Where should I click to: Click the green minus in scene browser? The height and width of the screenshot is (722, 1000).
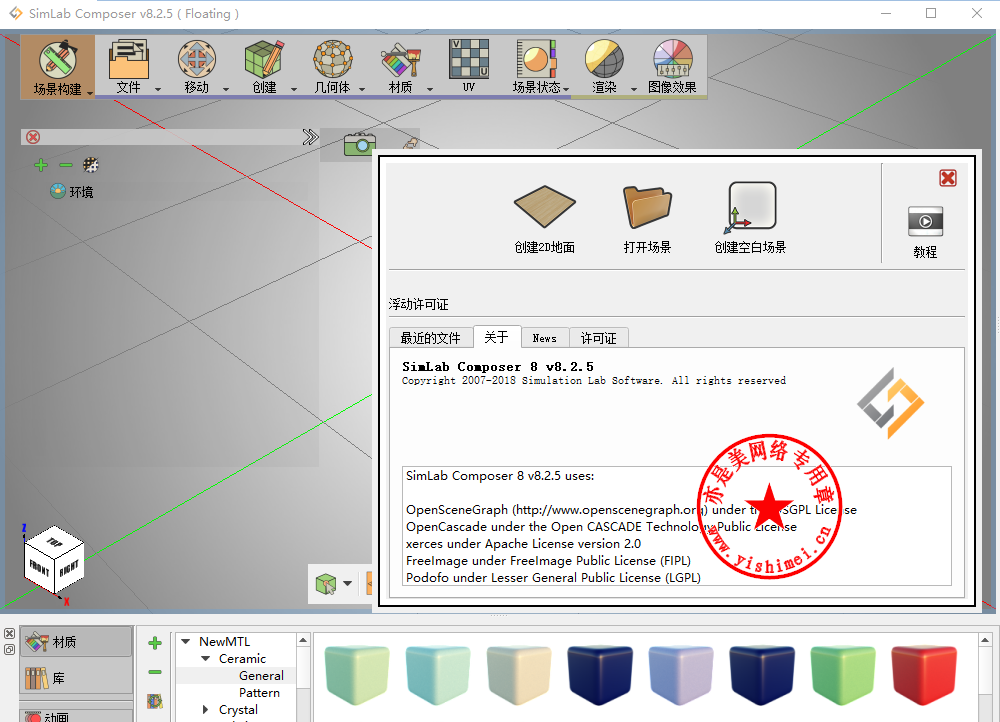coord(66,165)
